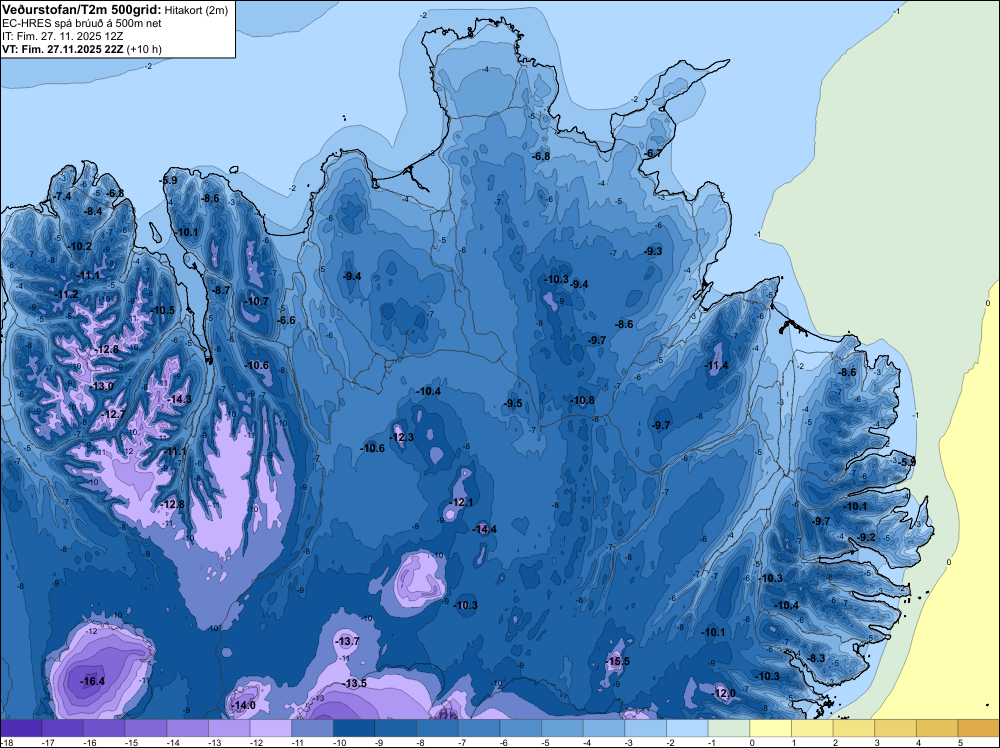1000x748 pixels.
Task: Click the -17 legend scale label
Action: (48, 742)
